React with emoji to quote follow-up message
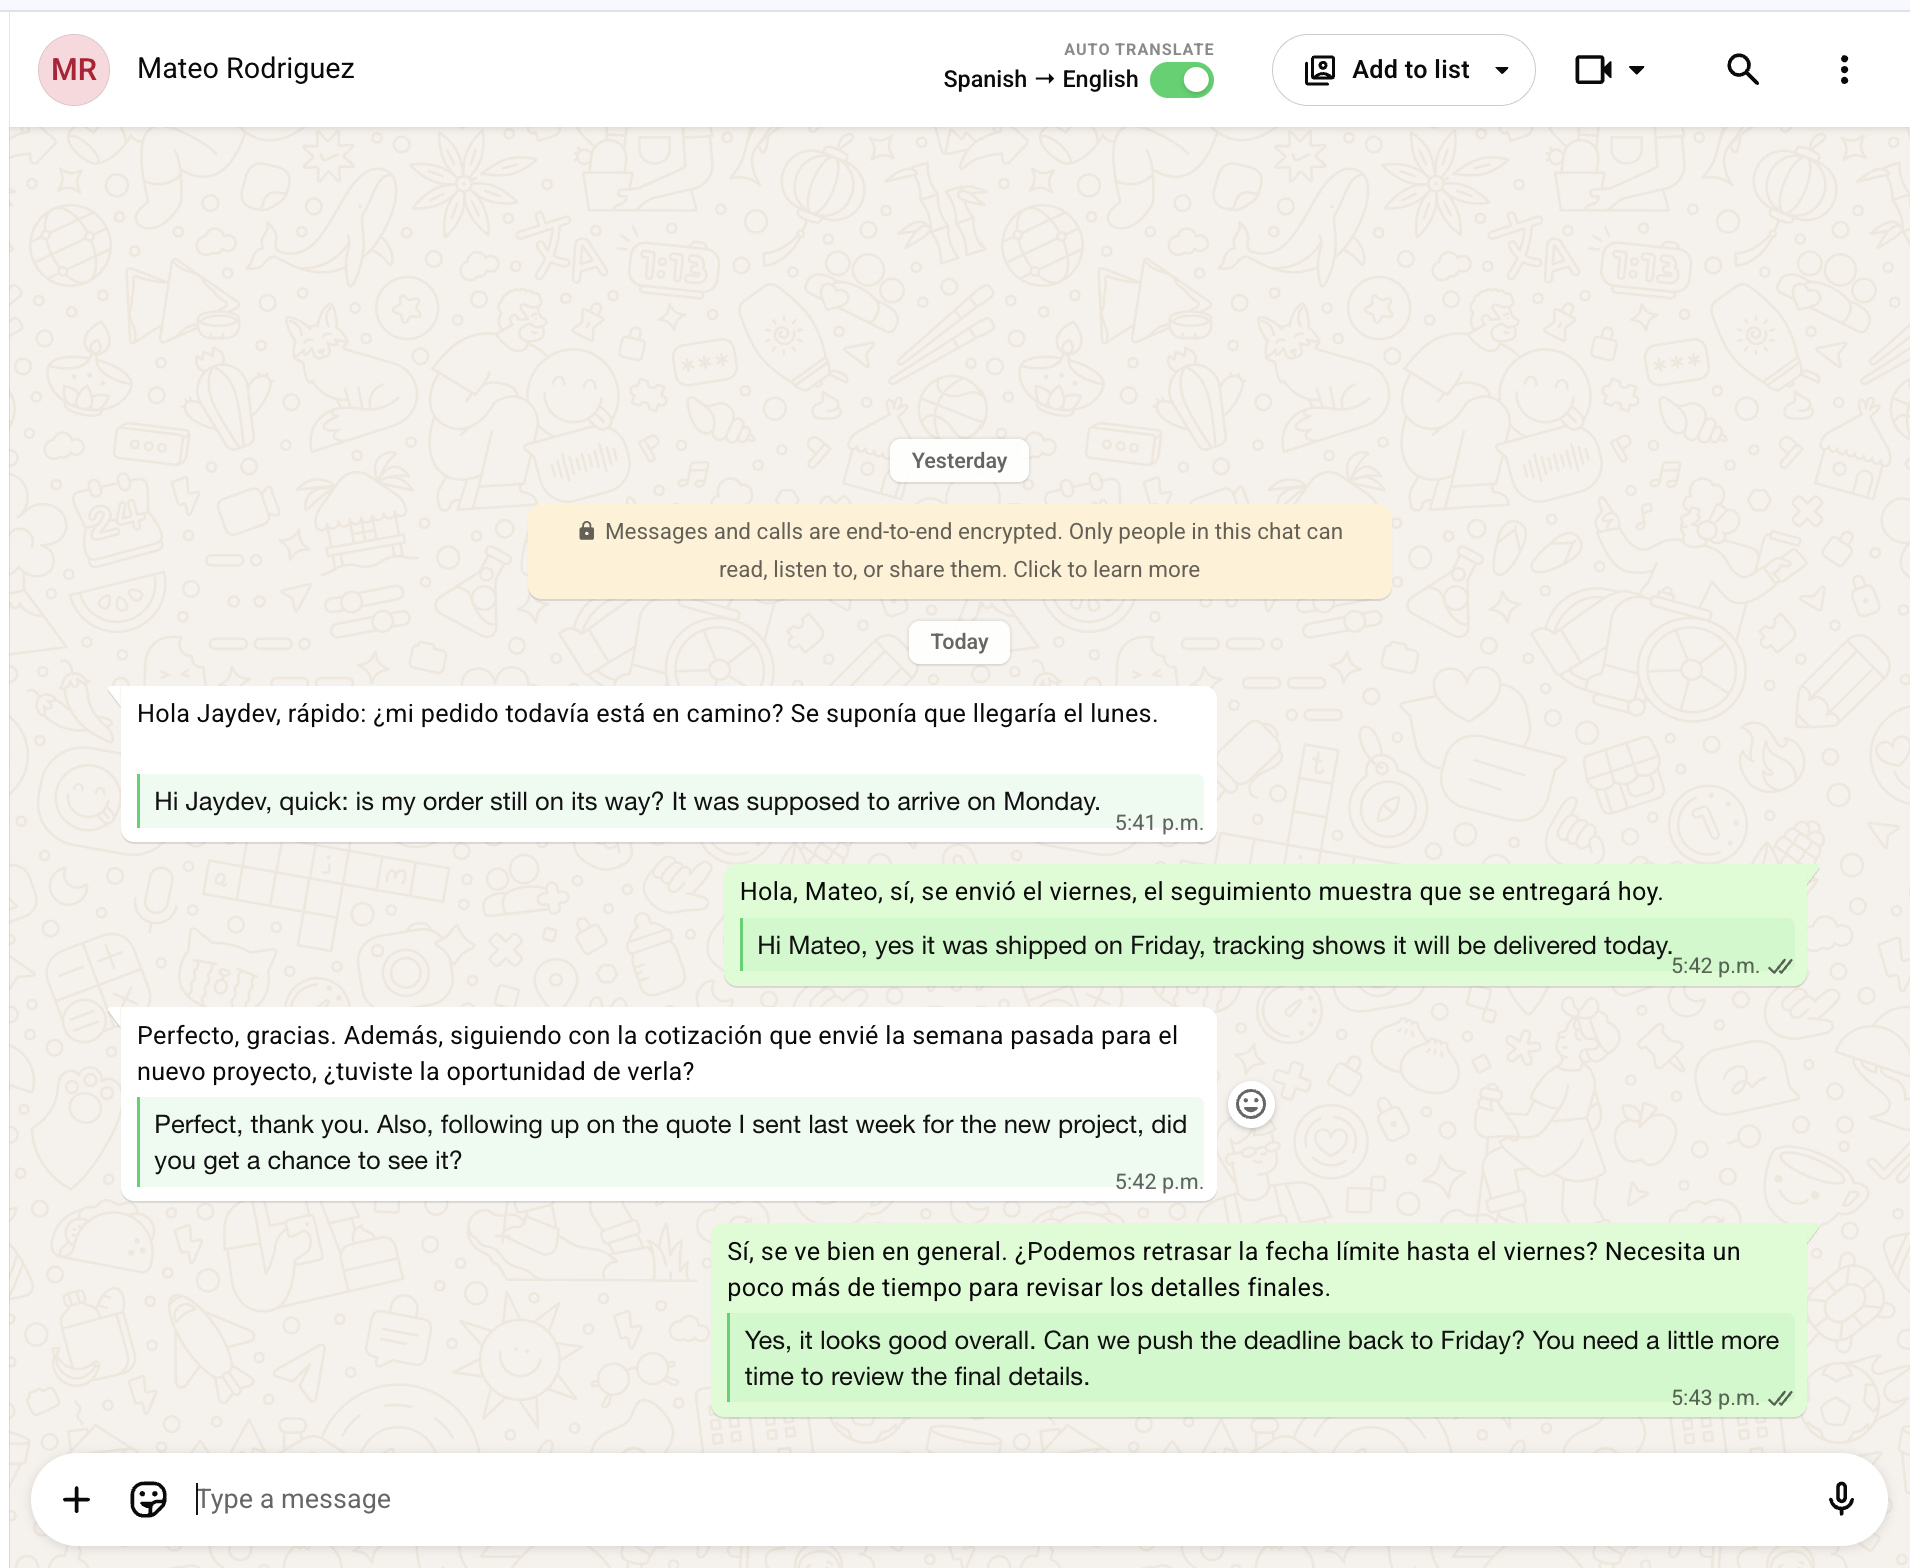The height and width of the screenshot is (1568, 1910). (1251, 1104)
